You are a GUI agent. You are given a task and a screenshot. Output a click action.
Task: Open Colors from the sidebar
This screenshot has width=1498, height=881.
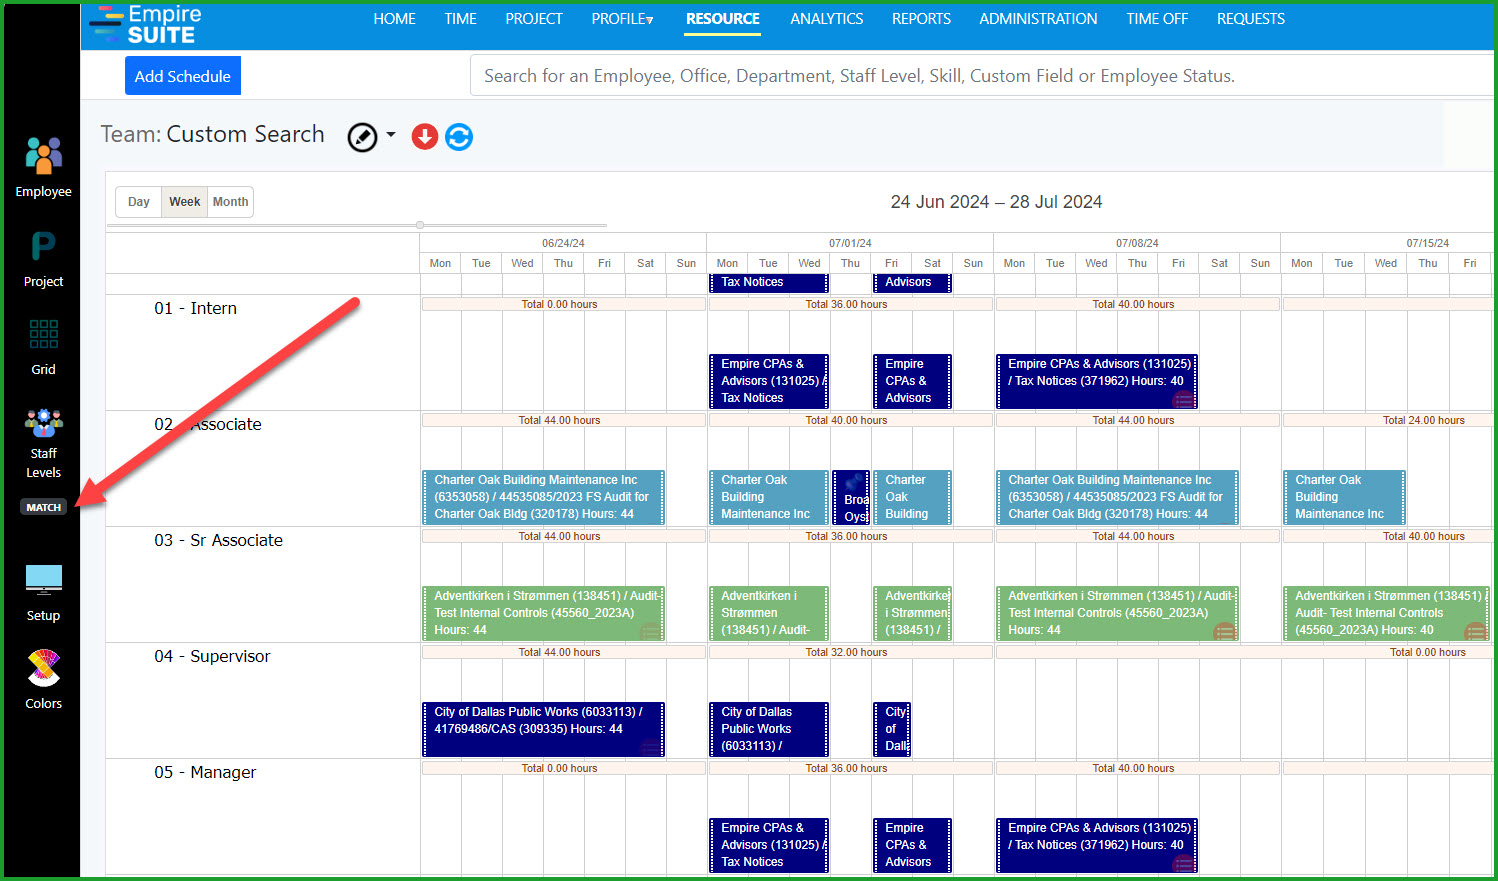(x=43, y=680)
